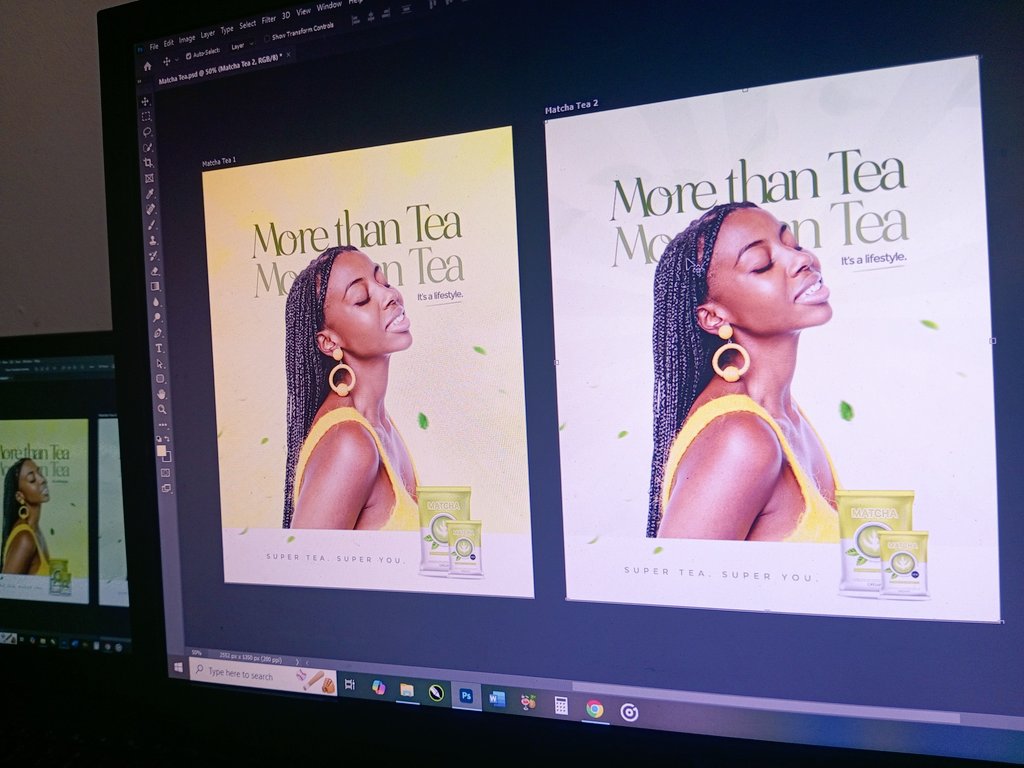Toggle the Auto-Select checkbox
This screenshot has width=1024, height=768.
click(x=189, y=56)
